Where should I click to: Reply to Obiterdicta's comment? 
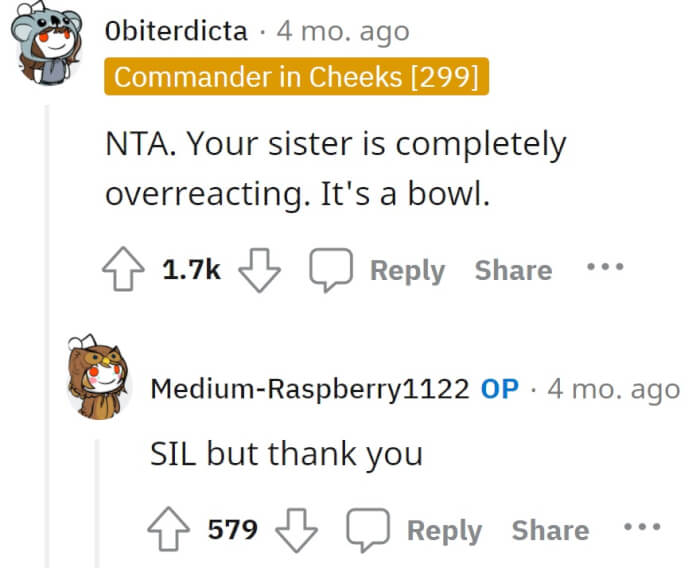click(407, 271)
